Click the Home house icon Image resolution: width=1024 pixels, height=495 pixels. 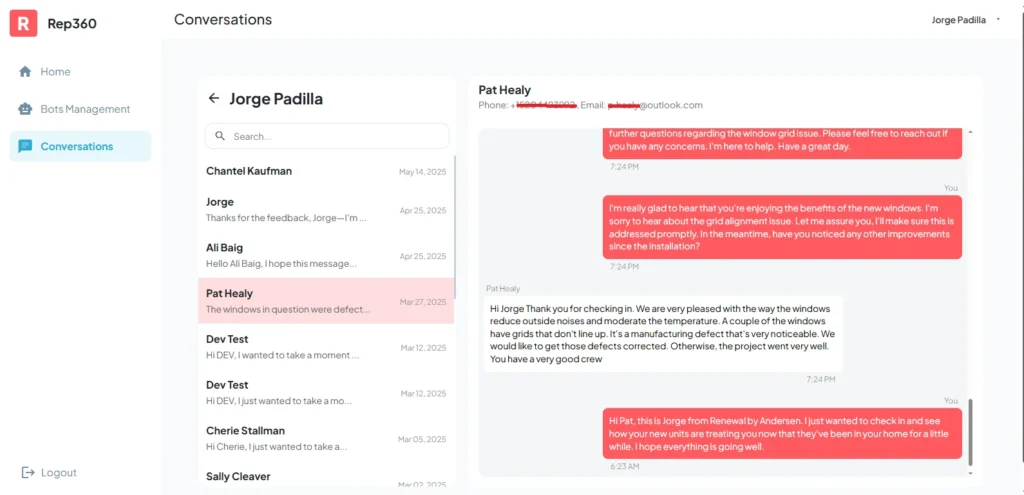click(x=26, y=72)
